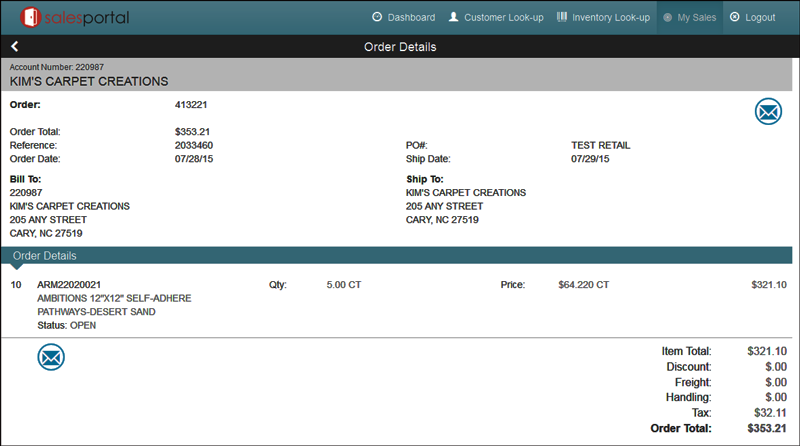
Task: Click order number 413221
Action: 192,103
